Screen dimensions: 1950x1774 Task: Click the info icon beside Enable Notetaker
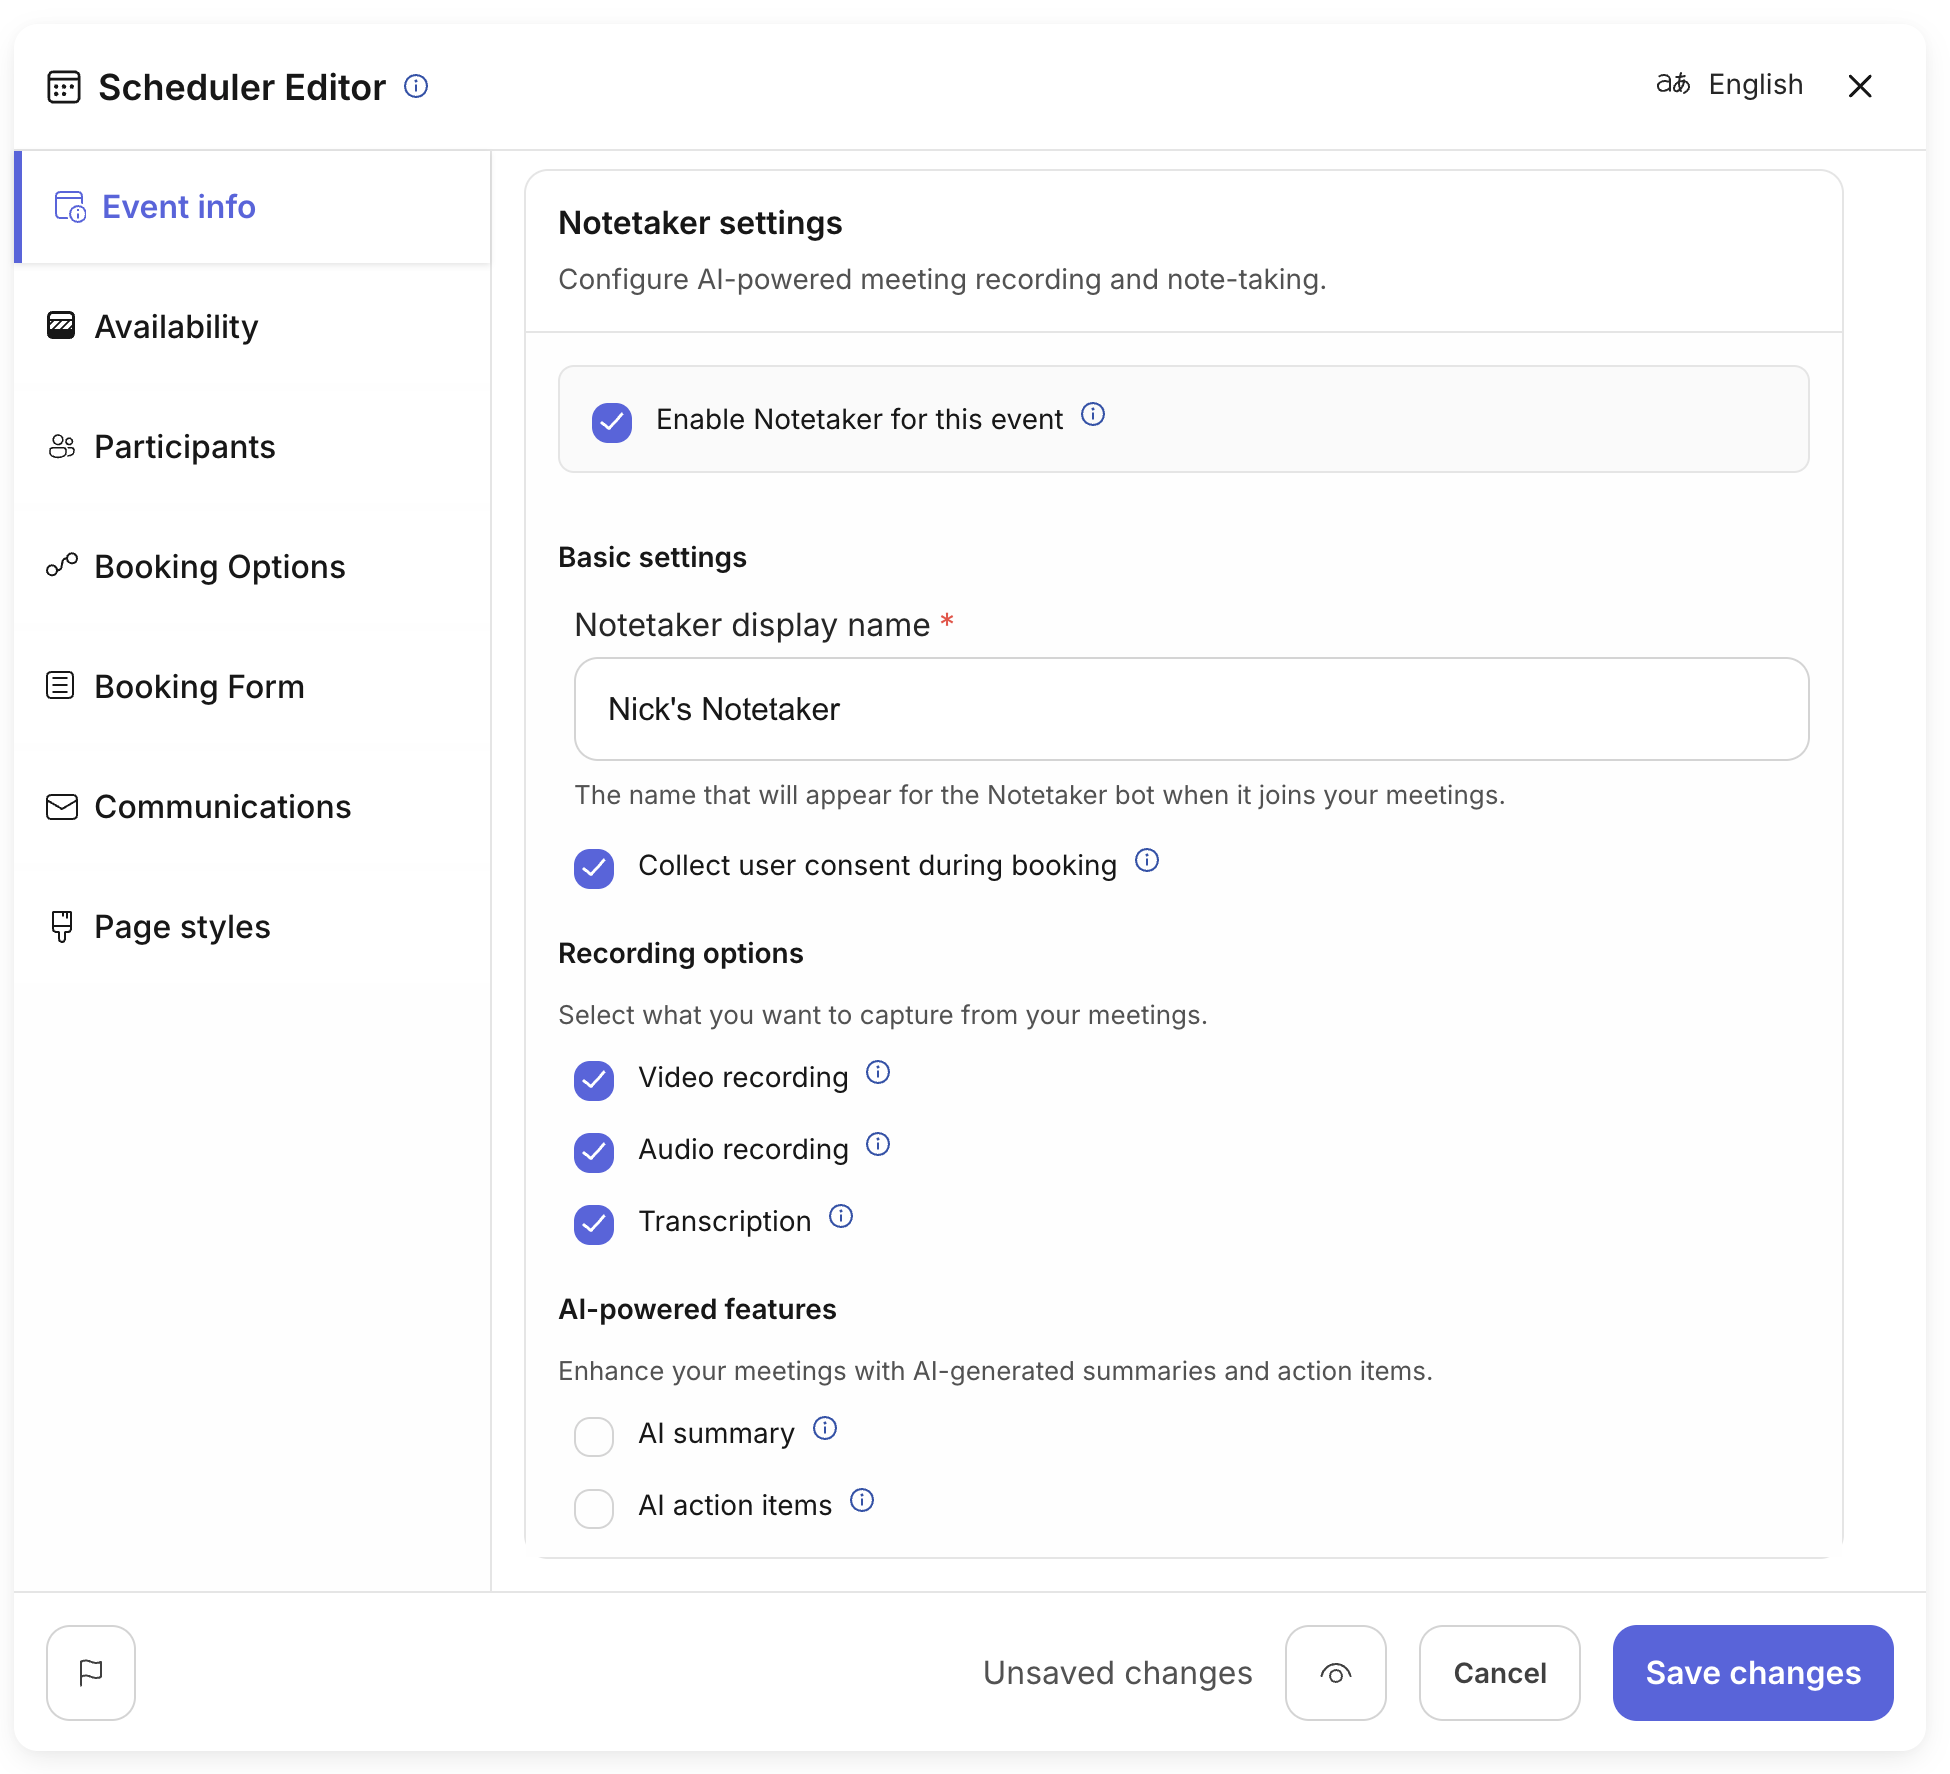click(1093, 414)
